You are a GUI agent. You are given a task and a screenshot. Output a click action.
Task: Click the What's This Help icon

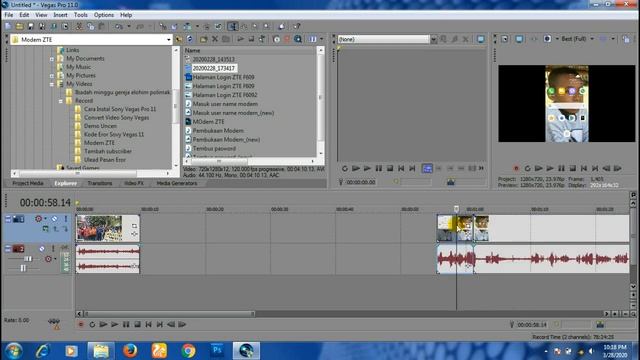[297, 27]
